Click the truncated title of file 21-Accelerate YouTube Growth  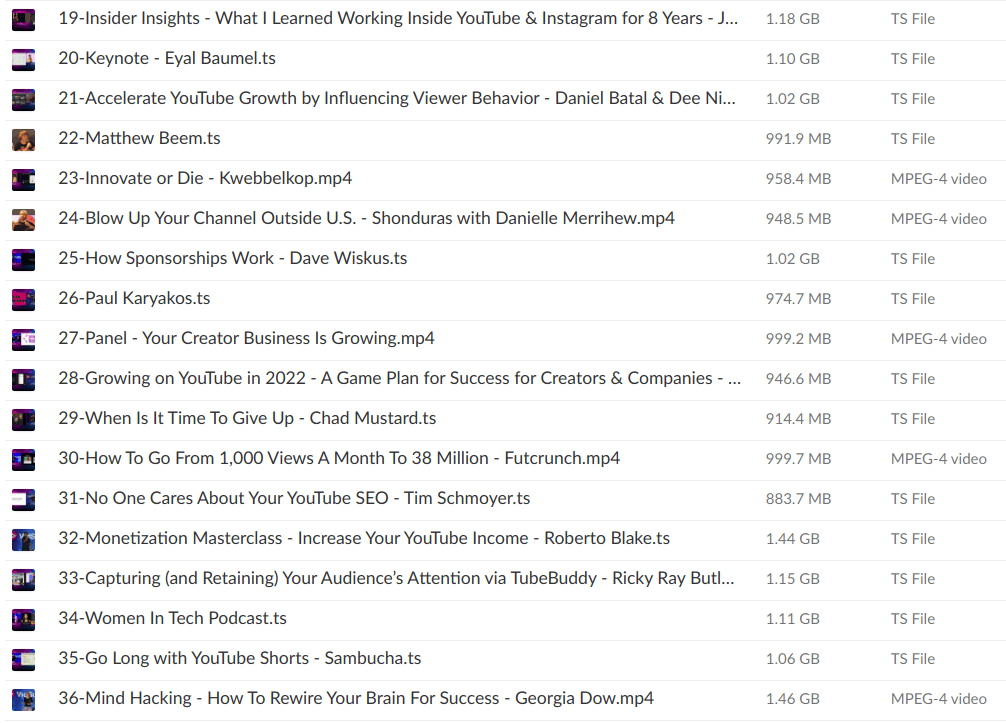[398, 99]
